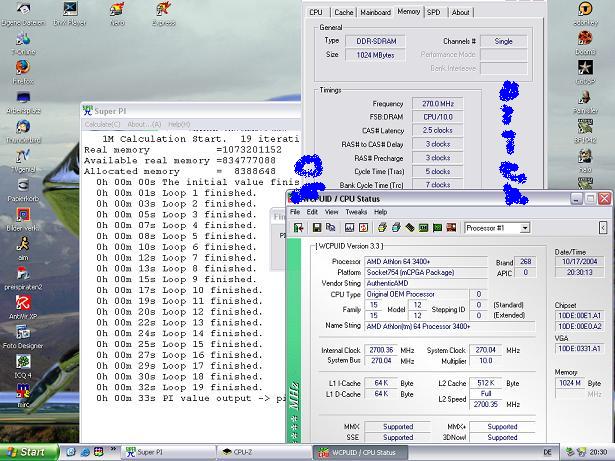Image resolution: width=615 pixels, height=461 pixels.
Task: Open the halo desktop shortcut
Action: coord(585,161)
